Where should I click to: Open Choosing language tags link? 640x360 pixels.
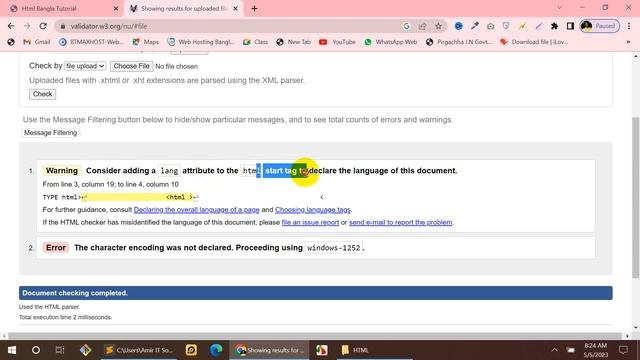[313, 210]
